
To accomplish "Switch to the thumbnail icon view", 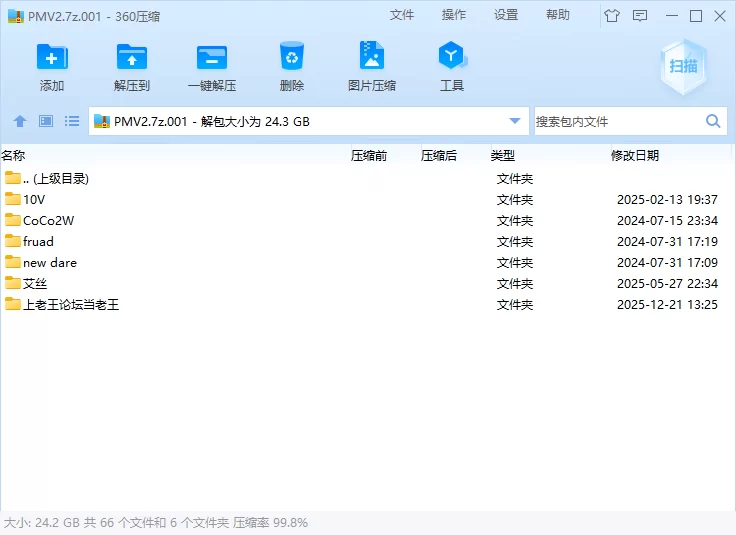I will pos(46,121).
